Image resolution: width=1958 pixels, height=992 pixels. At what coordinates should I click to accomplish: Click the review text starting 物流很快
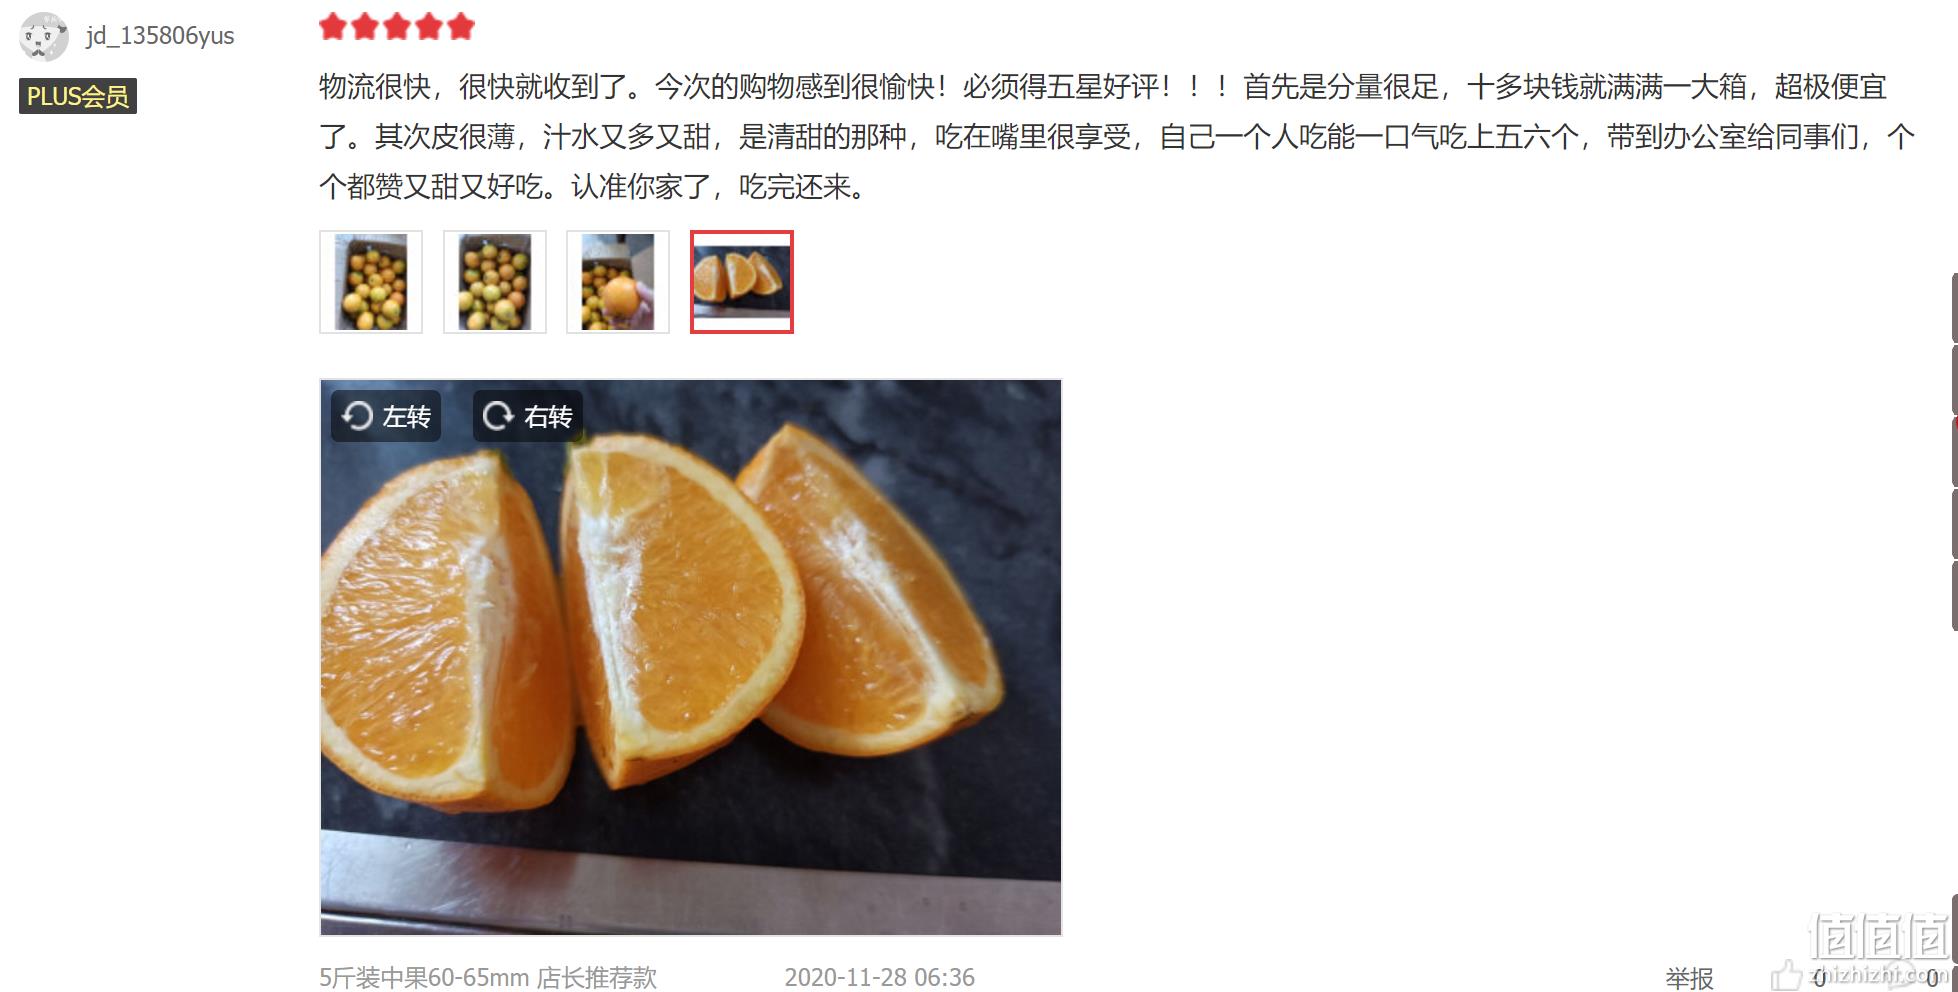tap(1117, 136)
